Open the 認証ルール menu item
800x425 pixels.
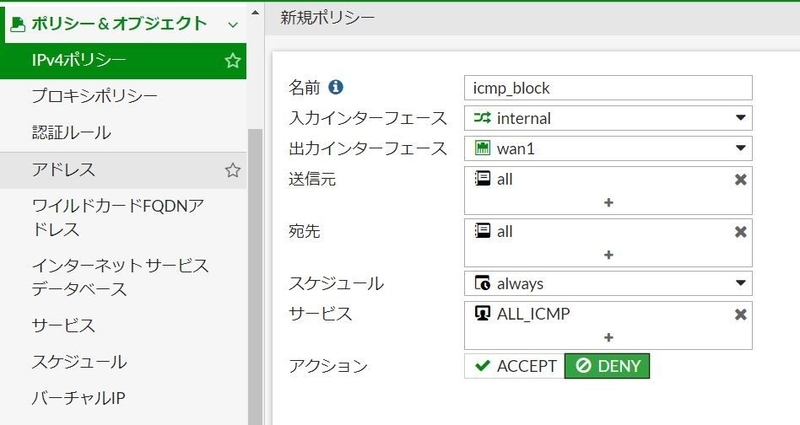[123, 133]
